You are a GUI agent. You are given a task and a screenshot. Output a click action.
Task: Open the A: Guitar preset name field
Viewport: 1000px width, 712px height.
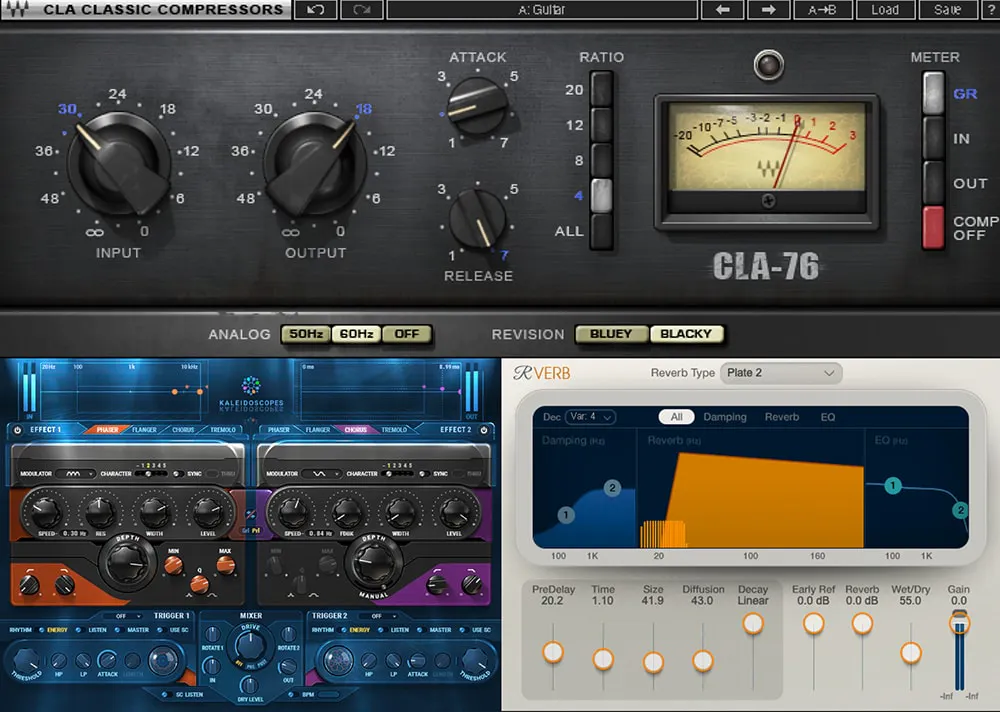pos(541,10)
